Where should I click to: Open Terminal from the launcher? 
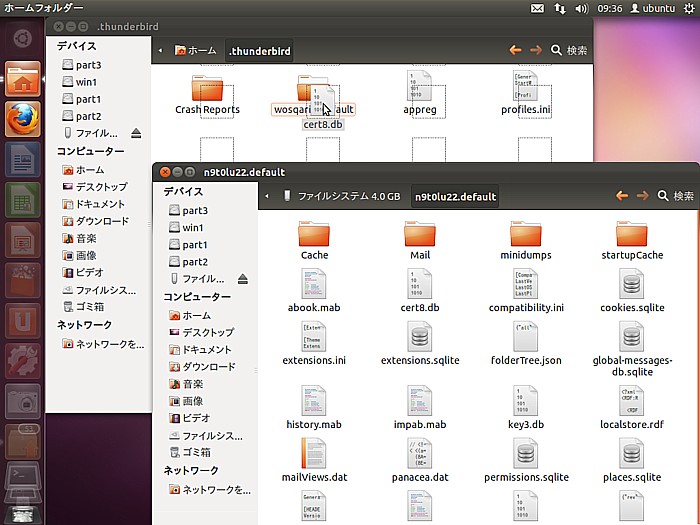pos(22,478)
